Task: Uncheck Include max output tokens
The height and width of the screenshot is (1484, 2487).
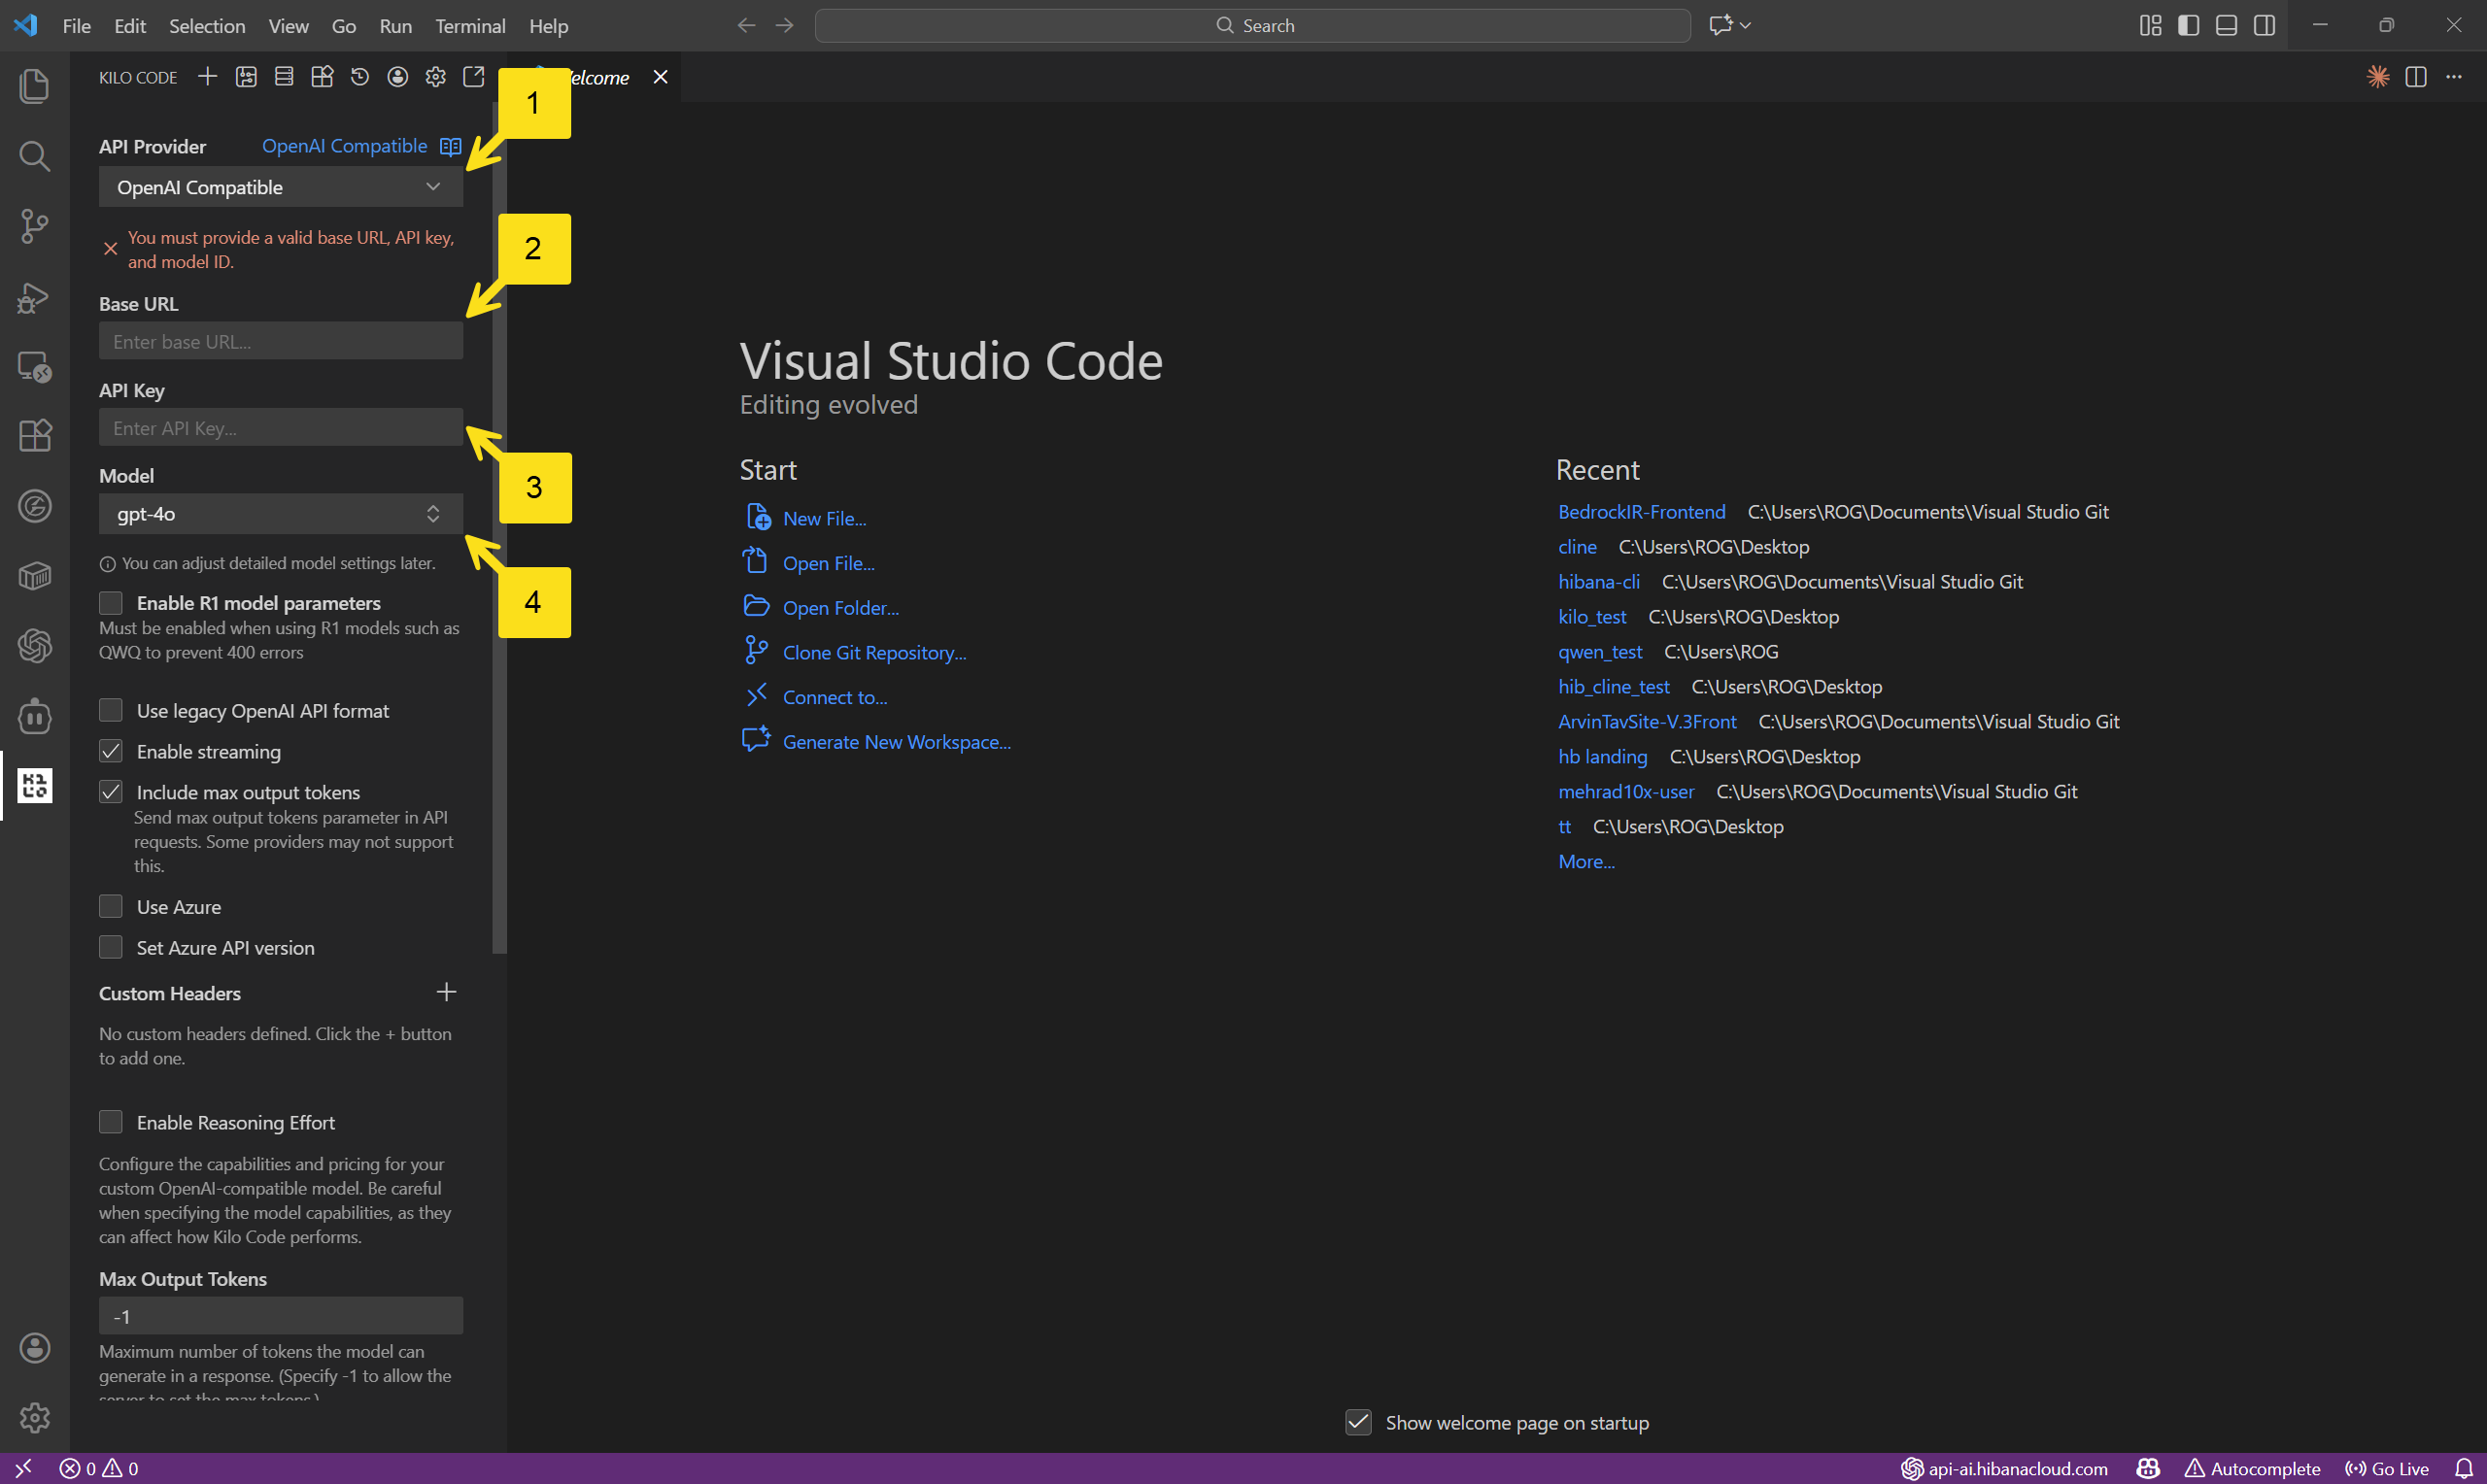Action: (111, 792)
